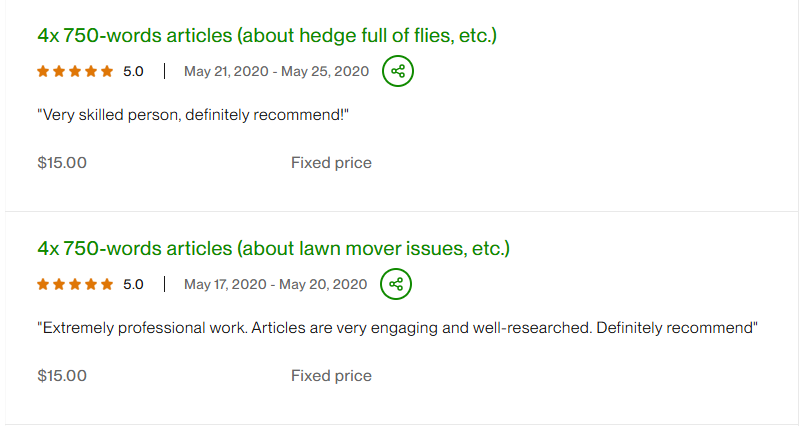
Task: Click first star of lawn mover rating
Action: click(43, 285)
